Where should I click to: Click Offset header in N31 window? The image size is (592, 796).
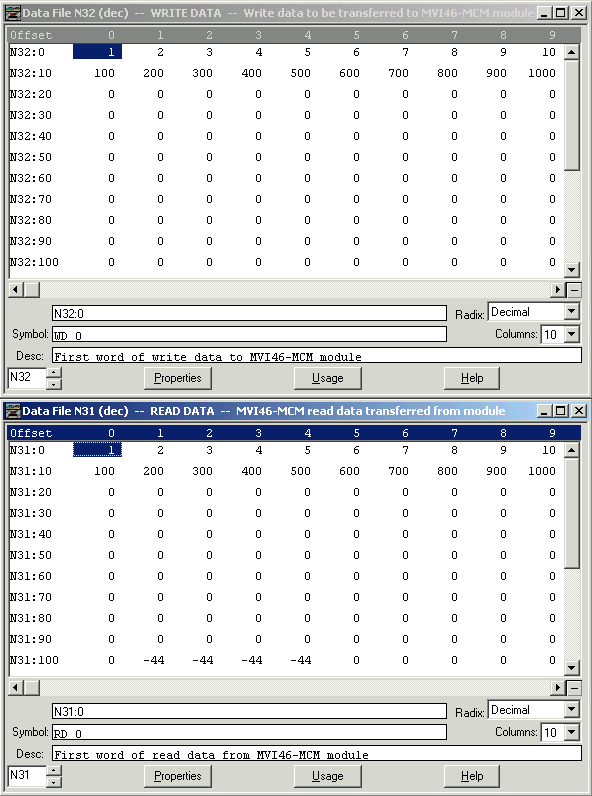pos(31,433)
